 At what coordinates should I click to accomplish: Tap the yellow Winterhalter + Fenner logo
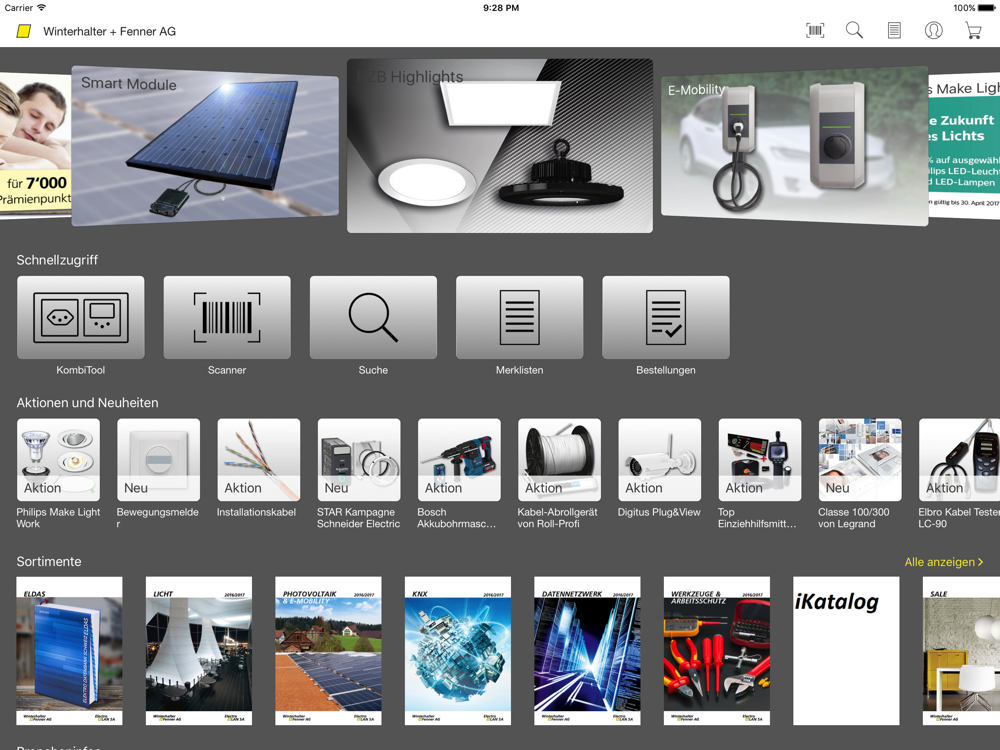tap(24, 31)
